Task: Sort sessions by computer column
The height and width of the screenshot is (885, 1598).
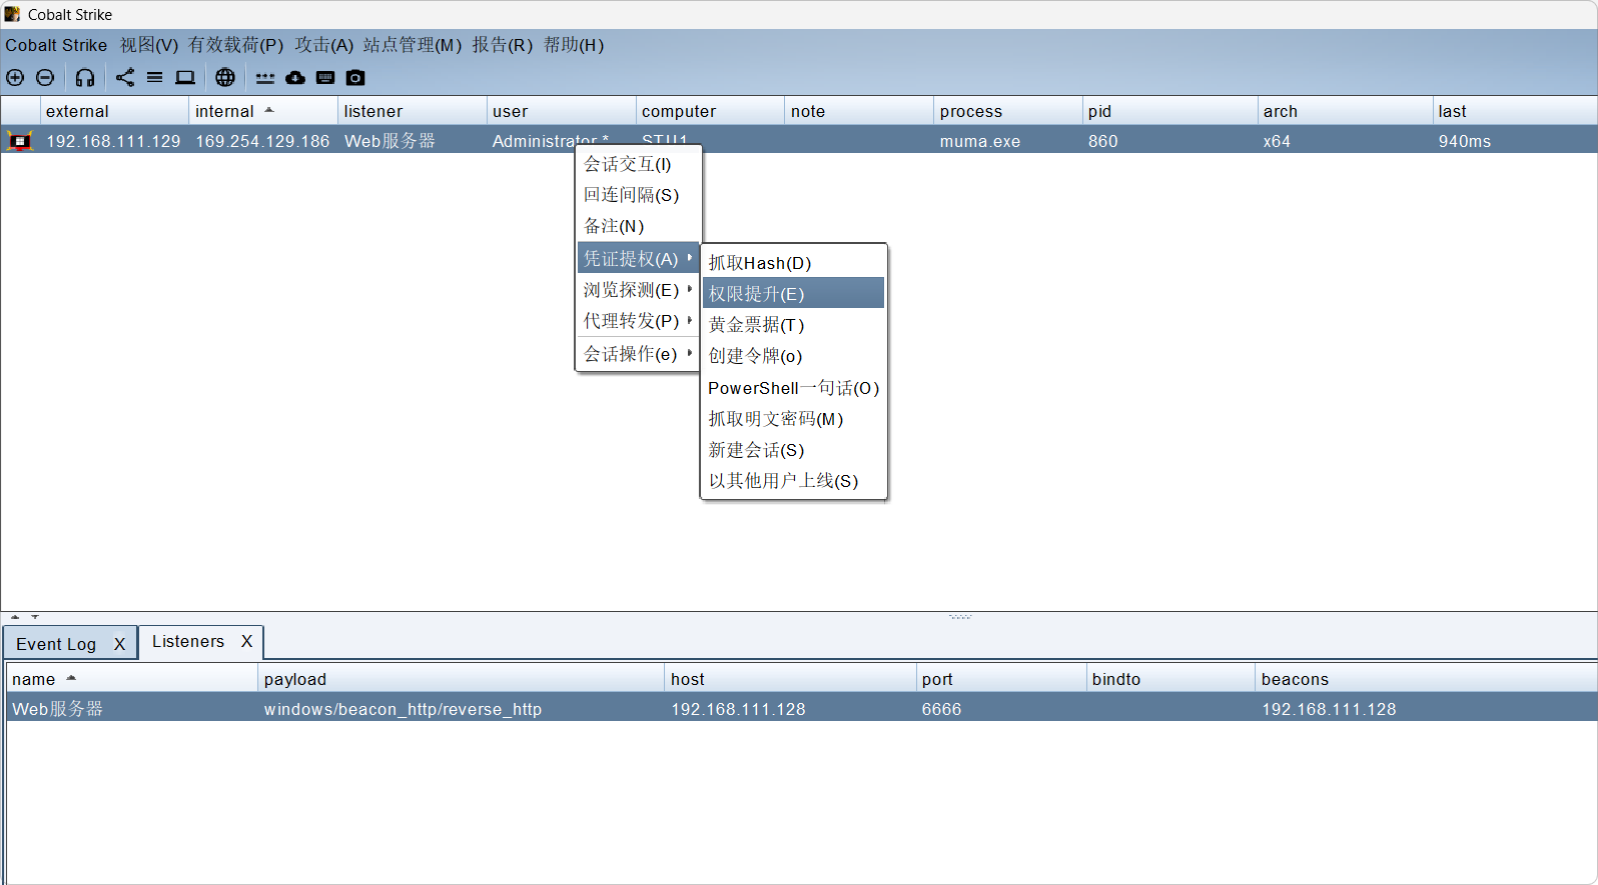Action: 710,111
